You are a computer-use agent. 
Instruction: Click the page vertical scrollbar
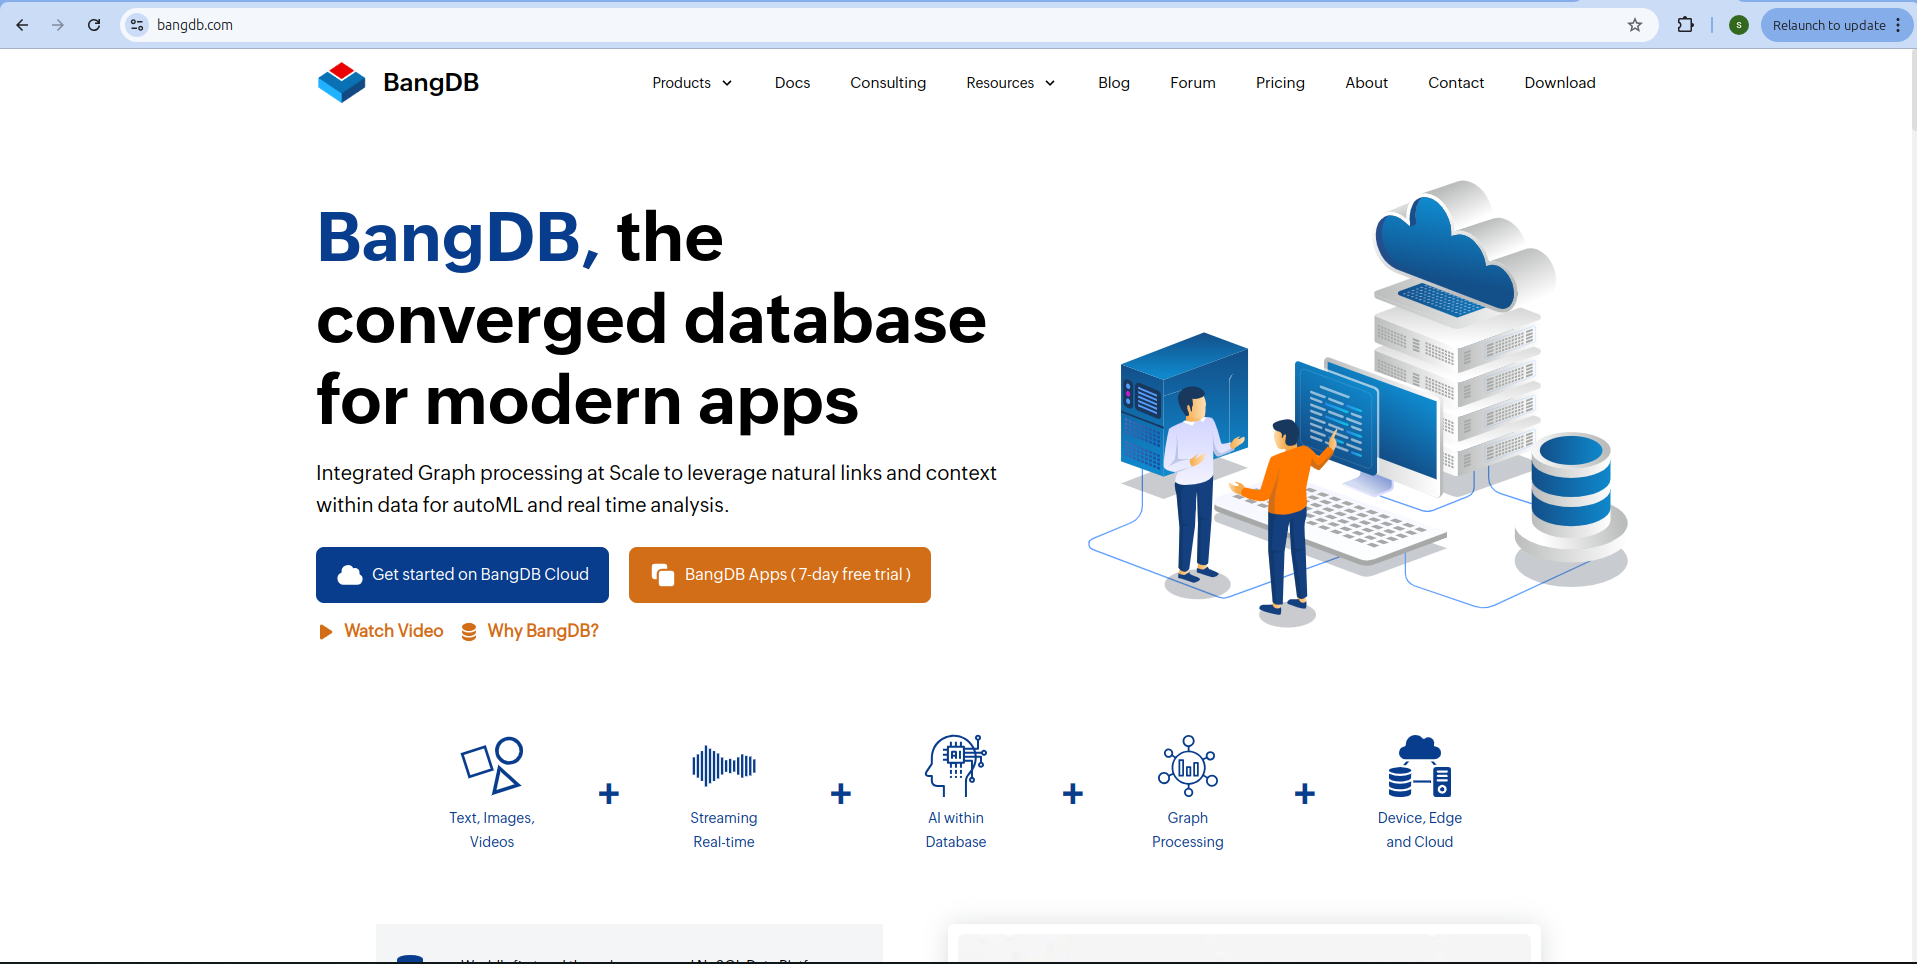pyautogui.click(x=1913, y=90)
